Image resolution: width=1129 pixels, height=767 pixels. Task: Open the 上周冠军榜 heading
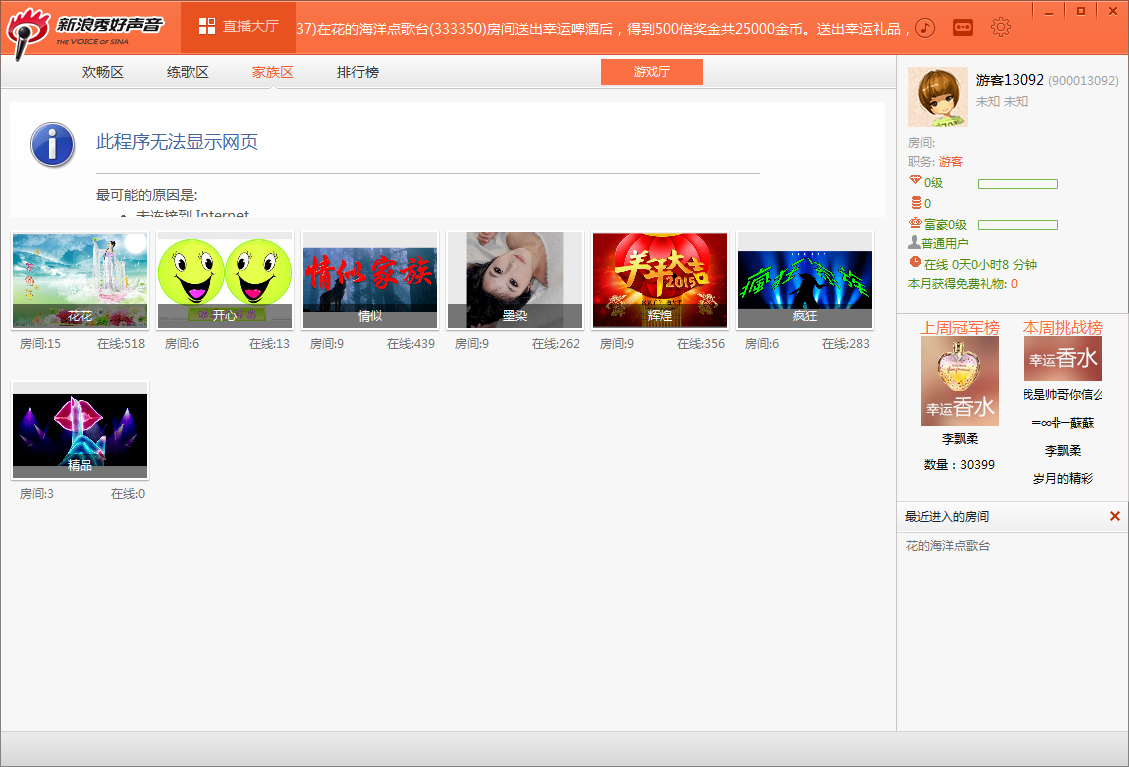coord(960,328)
